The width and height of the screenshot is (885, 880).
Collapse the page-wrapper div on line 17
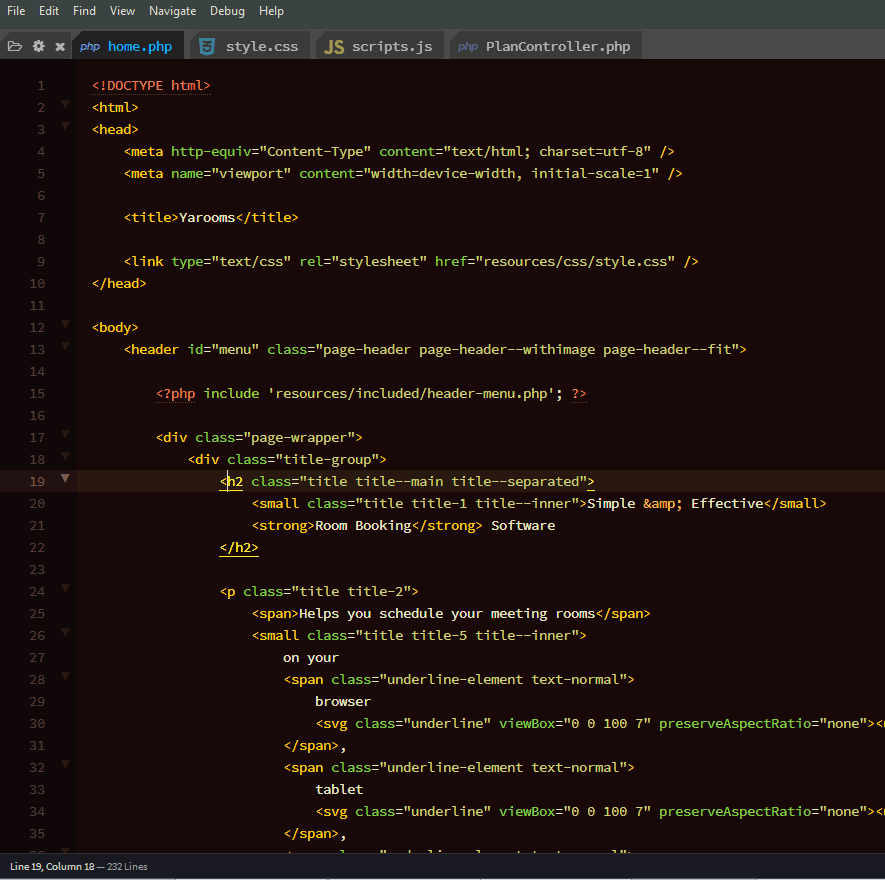pyautogui.click(x=65, y=434)
